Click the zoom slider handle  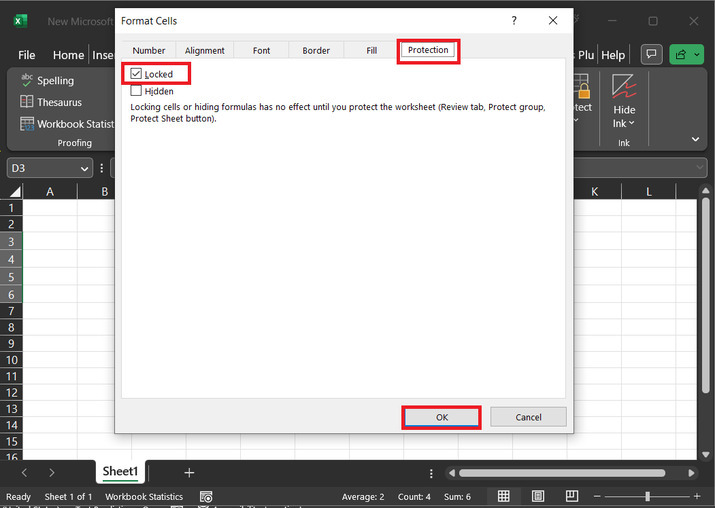coord(647,496)
